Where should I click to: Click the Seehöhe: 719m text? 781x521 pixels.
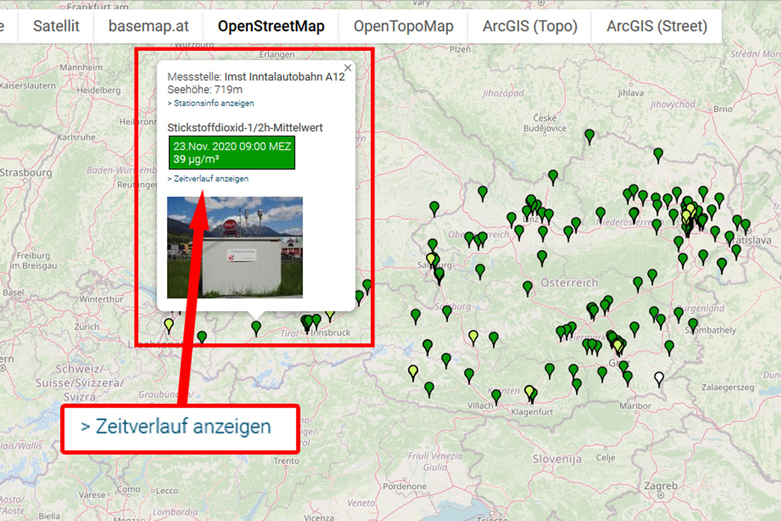(205, 90)
